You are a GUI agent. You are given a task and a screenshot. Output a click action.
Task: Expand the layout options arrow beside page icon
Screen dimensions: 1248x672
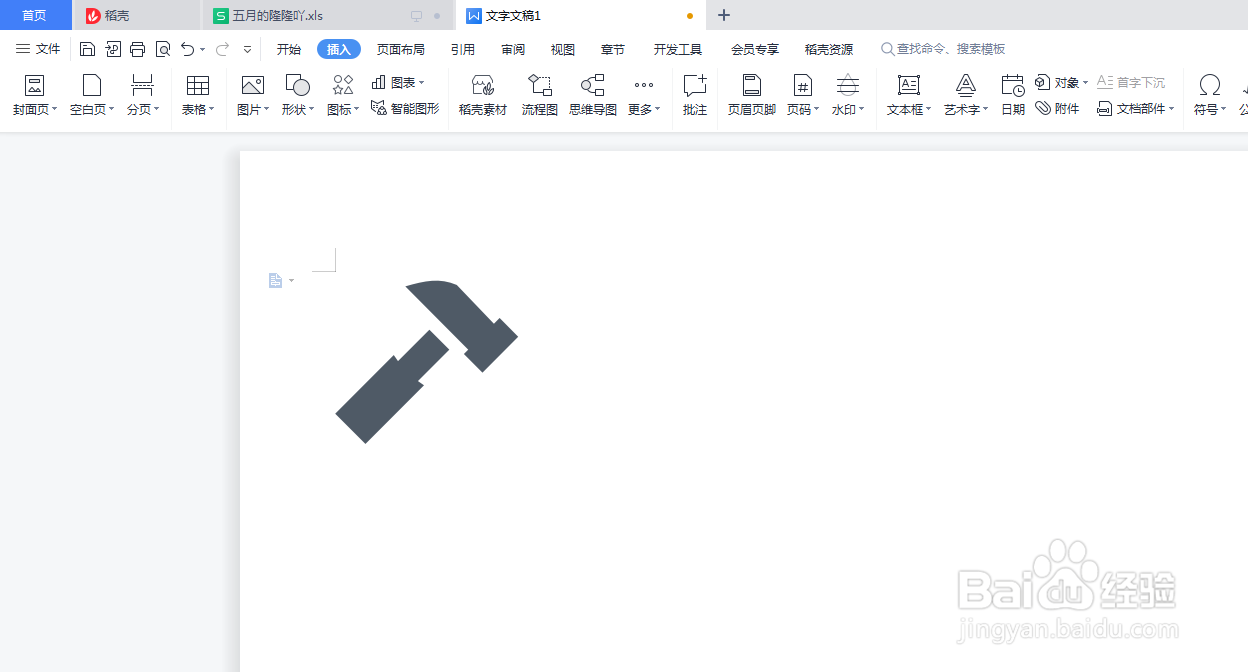click(292, 281)
